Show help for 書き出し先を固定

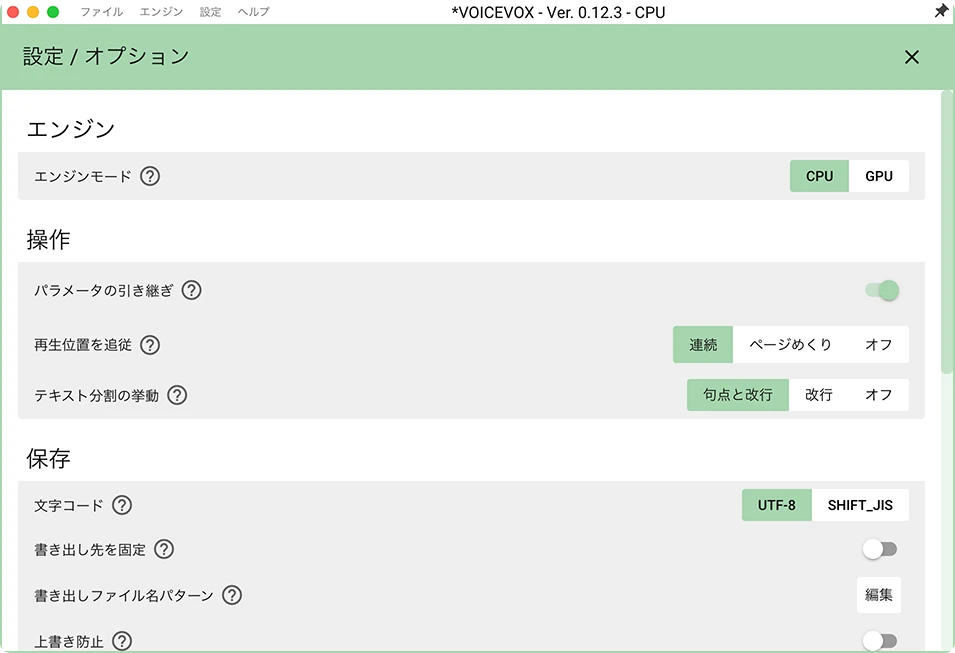[x=164, y=549]
